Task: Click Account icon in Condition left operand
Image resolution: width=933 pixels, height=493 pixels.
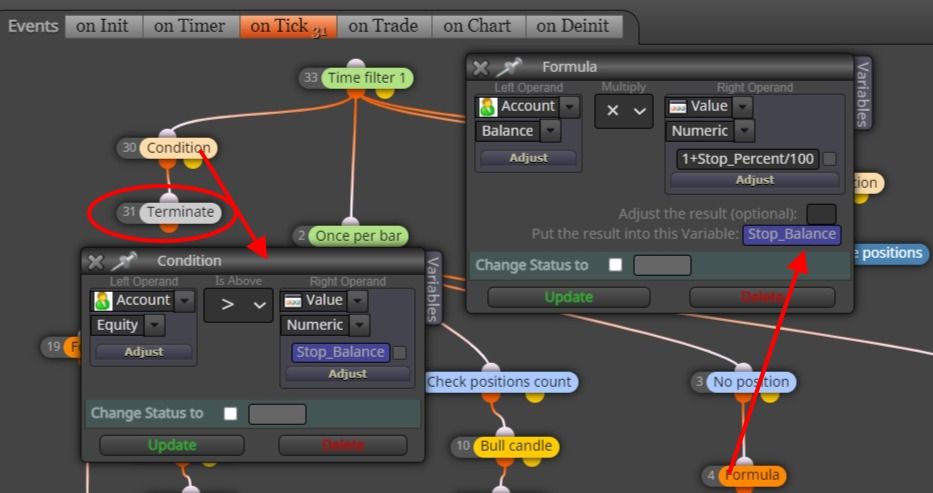Action: click(x=102, y=301)
